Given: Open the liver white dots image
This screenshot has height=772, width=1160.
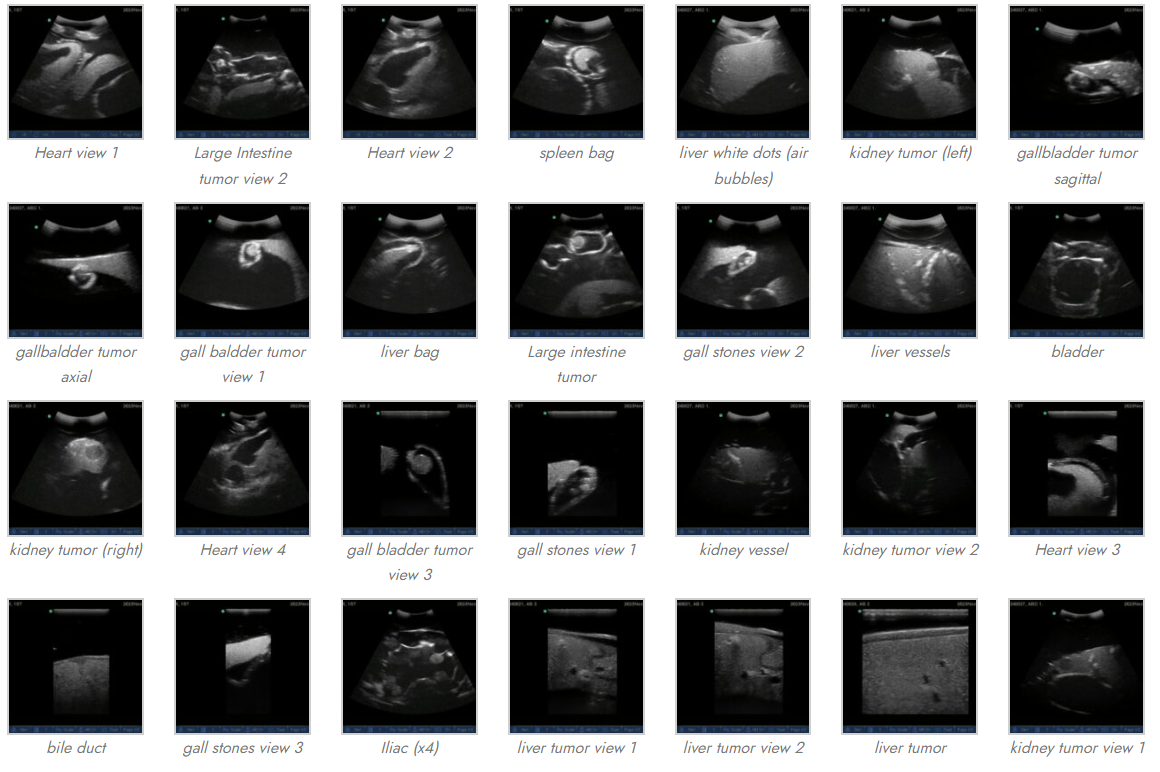Looking at the screenshot, I should [744, 72].
